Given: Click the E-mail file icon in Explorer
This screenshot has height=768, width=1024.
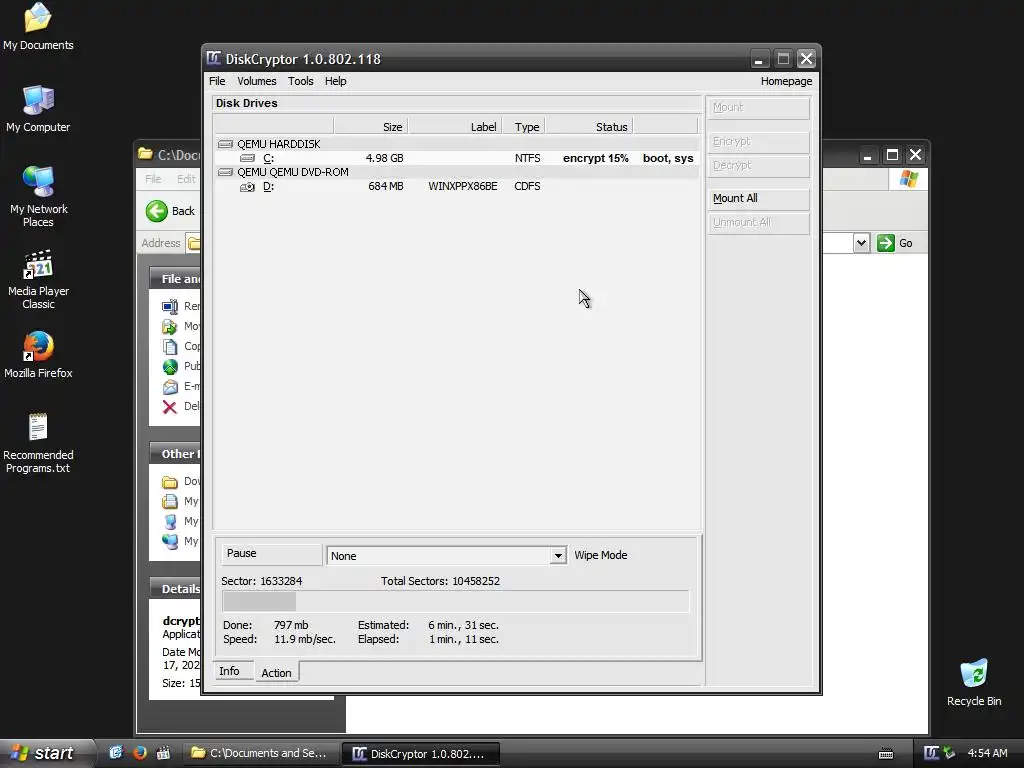Looking at the screenshot, I should 170,387.
